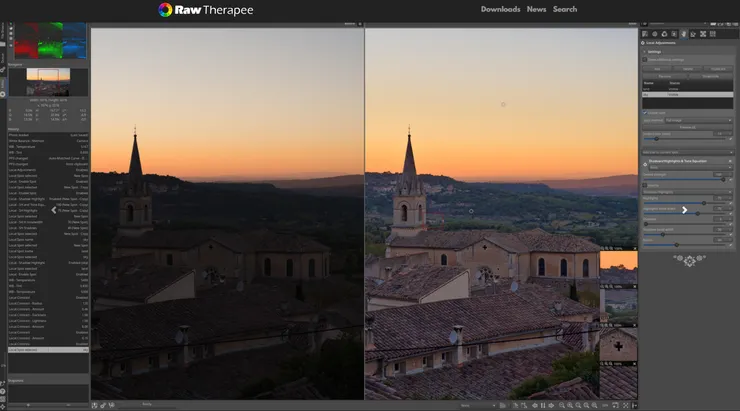Check the Show additional settings checkbox
The width and height of the screenshot is (740, 411).
(645, 60)
